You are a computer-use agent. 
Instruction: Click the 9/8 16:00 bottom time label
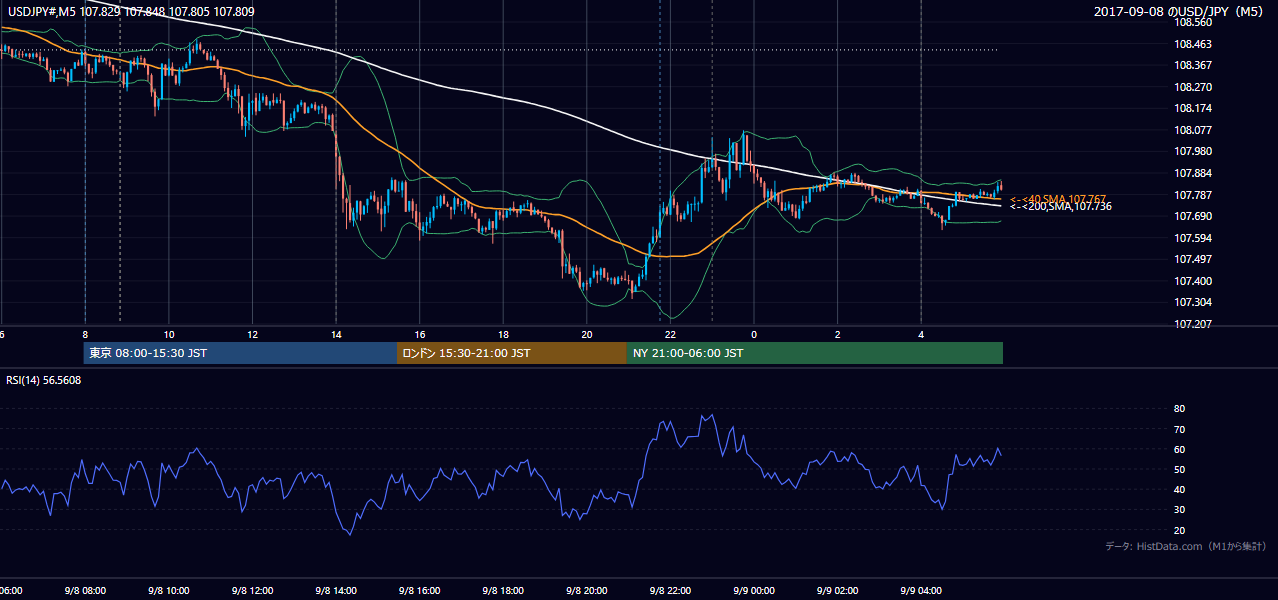coord(419,591)
